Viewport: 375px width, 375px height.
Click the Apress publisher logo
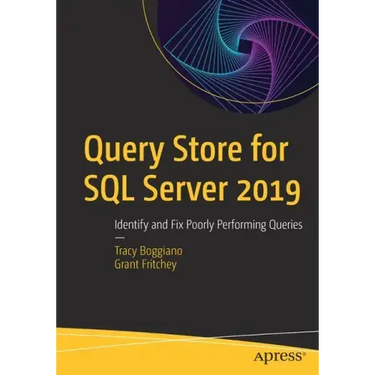tap(279, 357)
